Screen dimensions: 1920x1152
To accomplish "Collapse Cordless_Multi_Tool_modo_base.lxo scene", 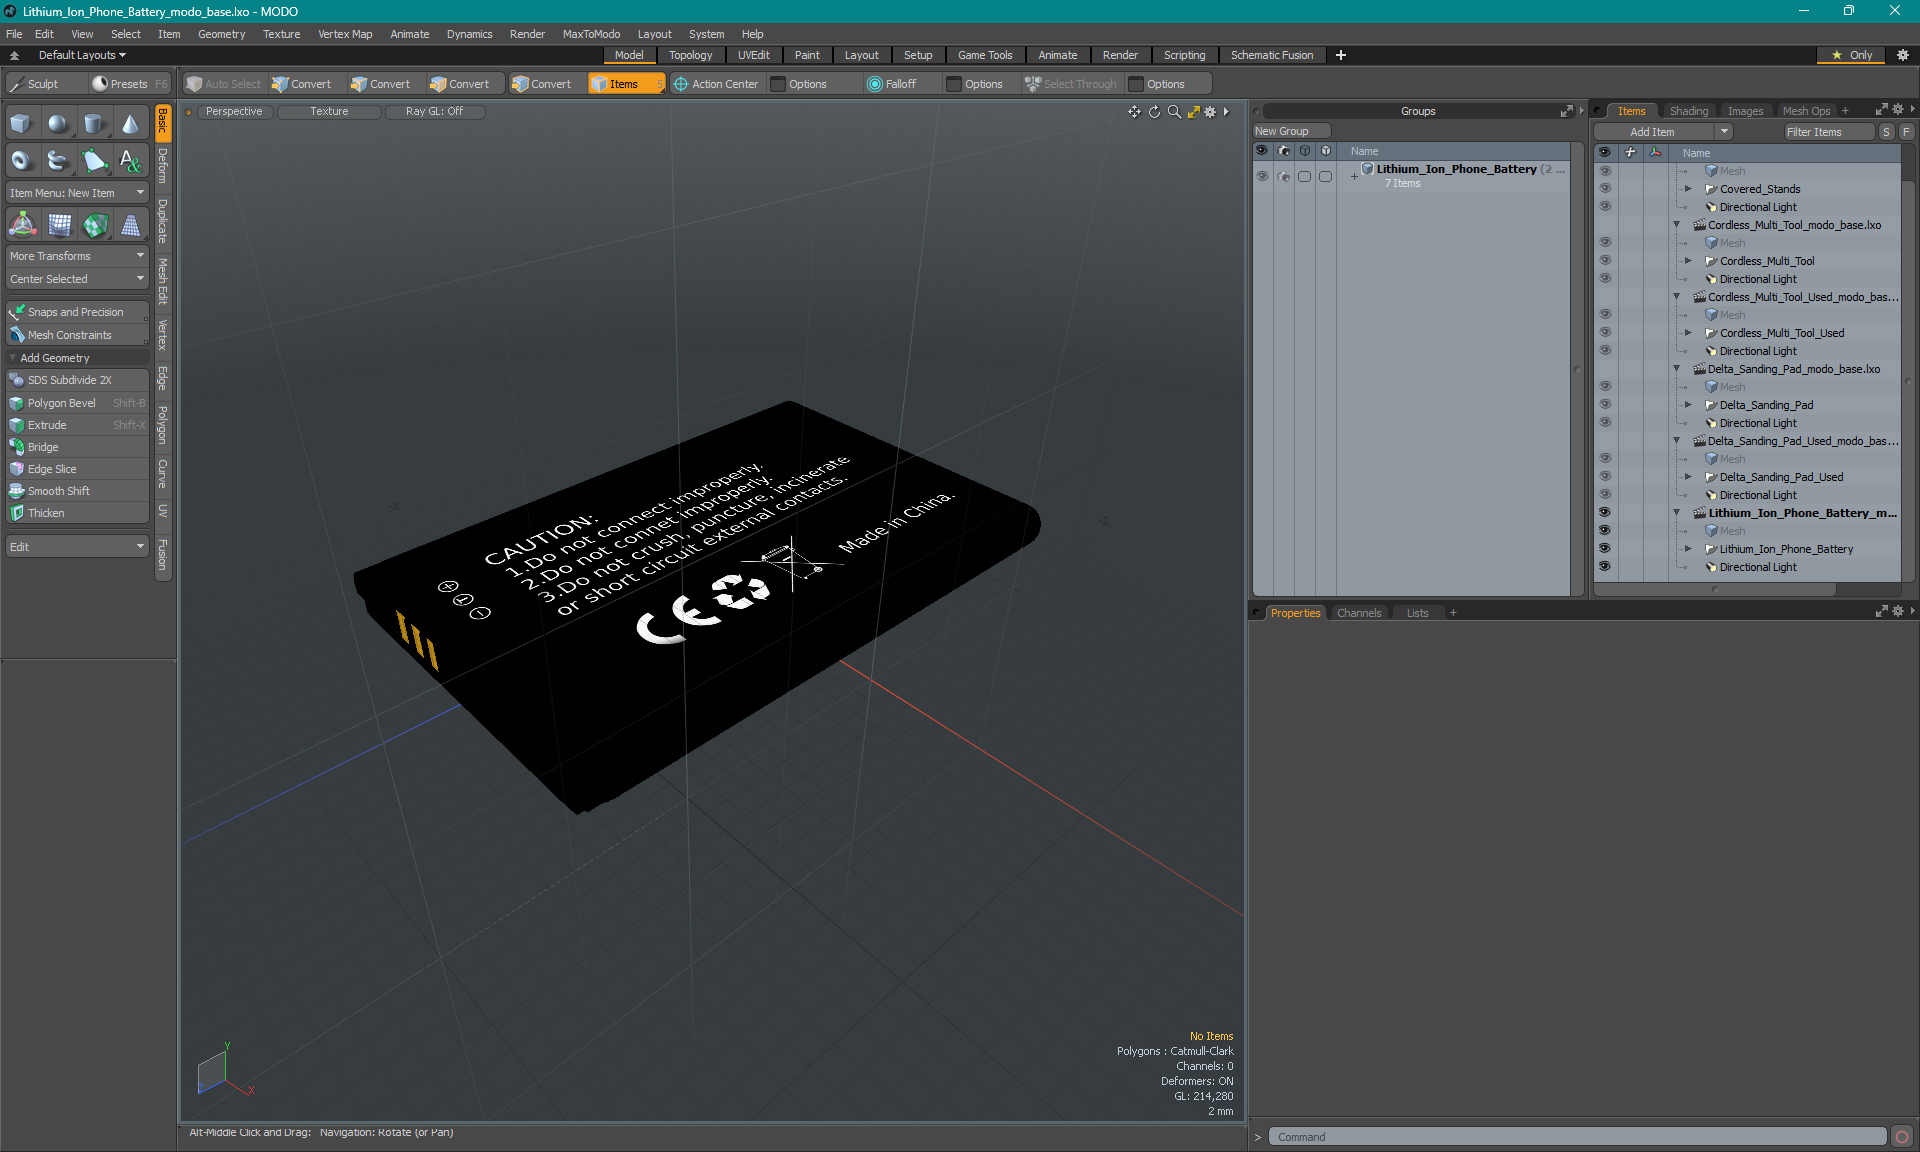I will click(1677, 225).
